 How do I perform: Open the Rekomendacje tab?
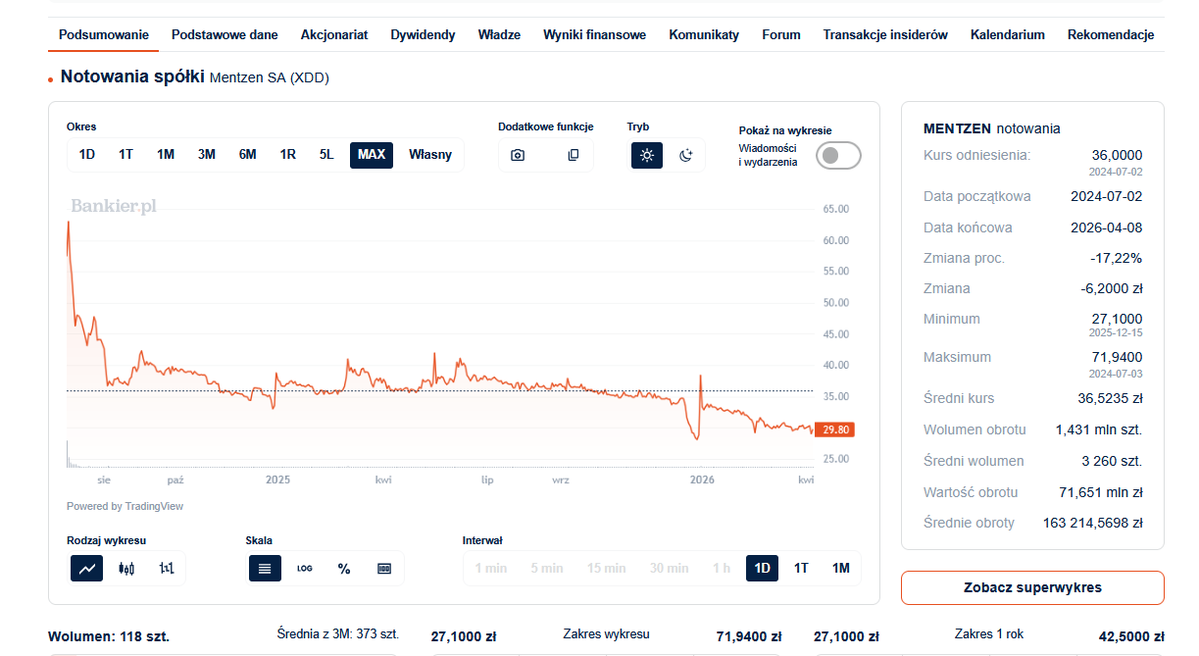(x=1111, y=34)
